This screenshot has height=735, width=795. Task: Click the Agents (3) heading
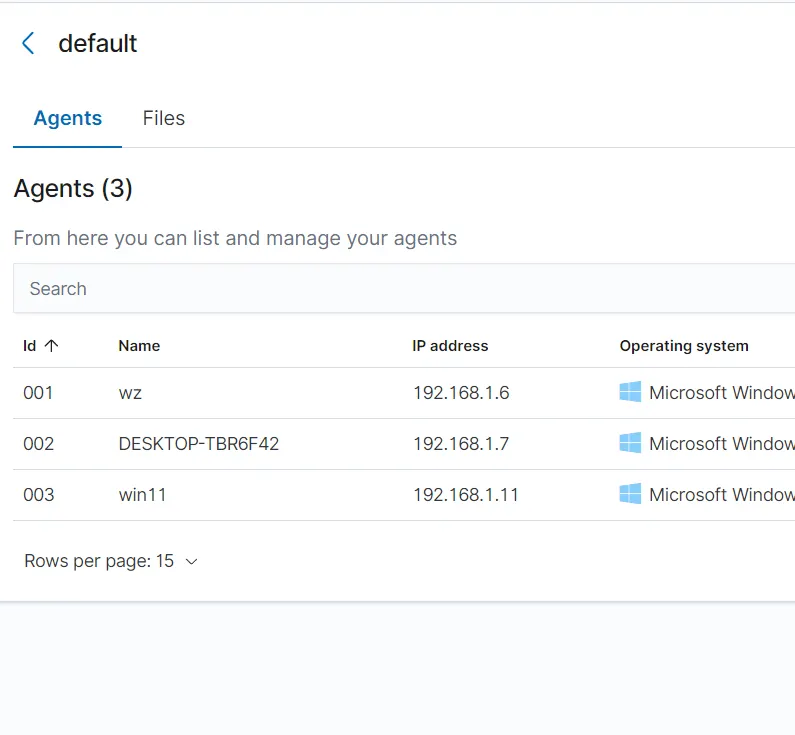(x=73, y=189)
